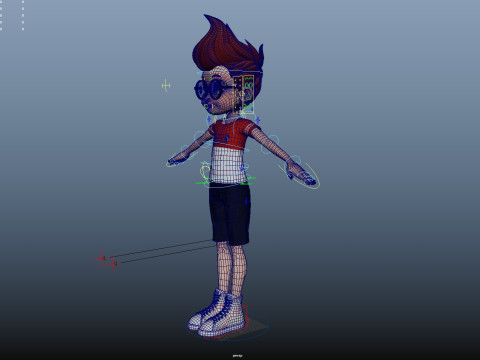Select the white checkered lower shirt mesh
The height and width of the screenshot is (360, 480).
pyautogui.click(x=228, y=165)
